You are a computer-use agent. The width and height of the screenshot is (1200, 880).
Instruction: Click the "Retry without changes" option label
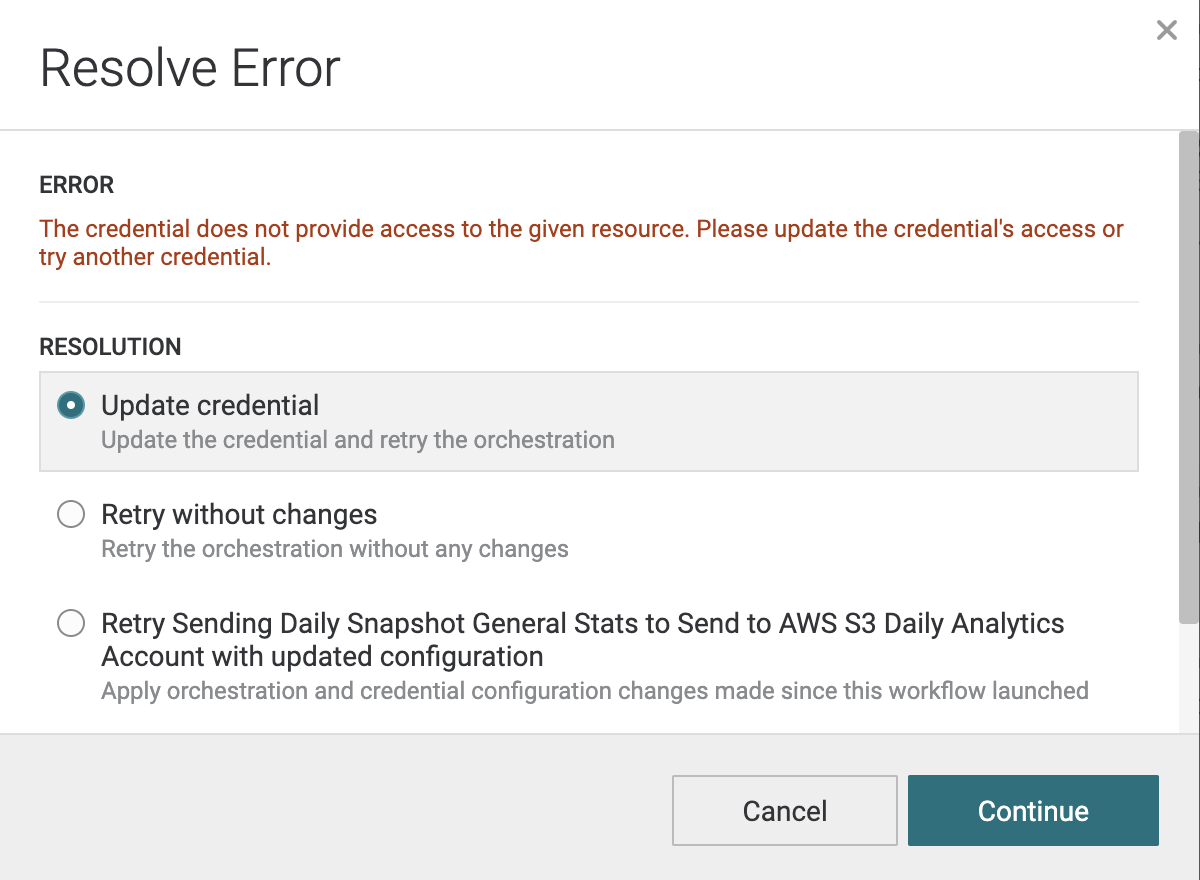click(239, 515)
